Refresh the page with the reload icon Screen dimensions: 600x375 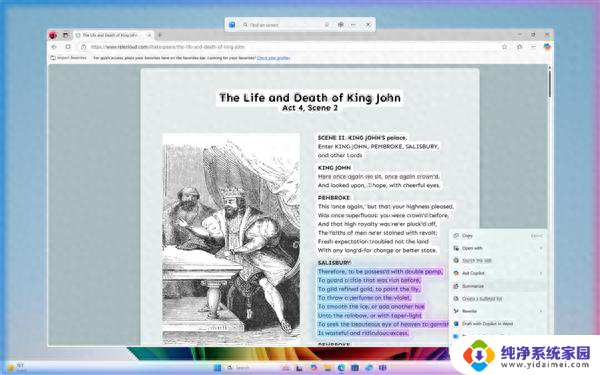click(68, 47)
